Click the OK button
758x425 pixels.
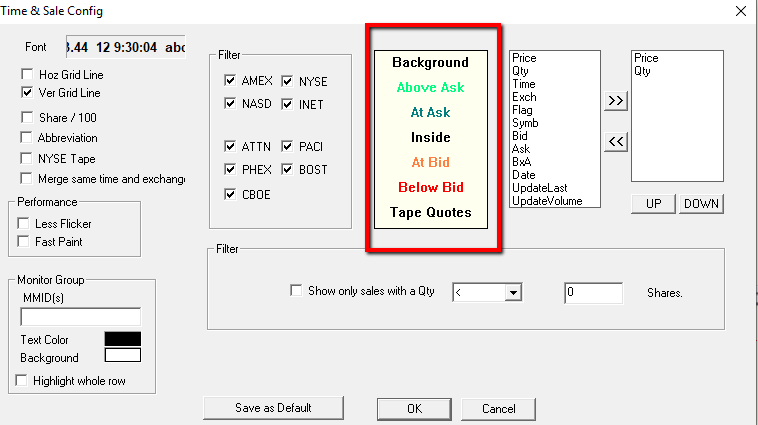[x=414, y=409]
